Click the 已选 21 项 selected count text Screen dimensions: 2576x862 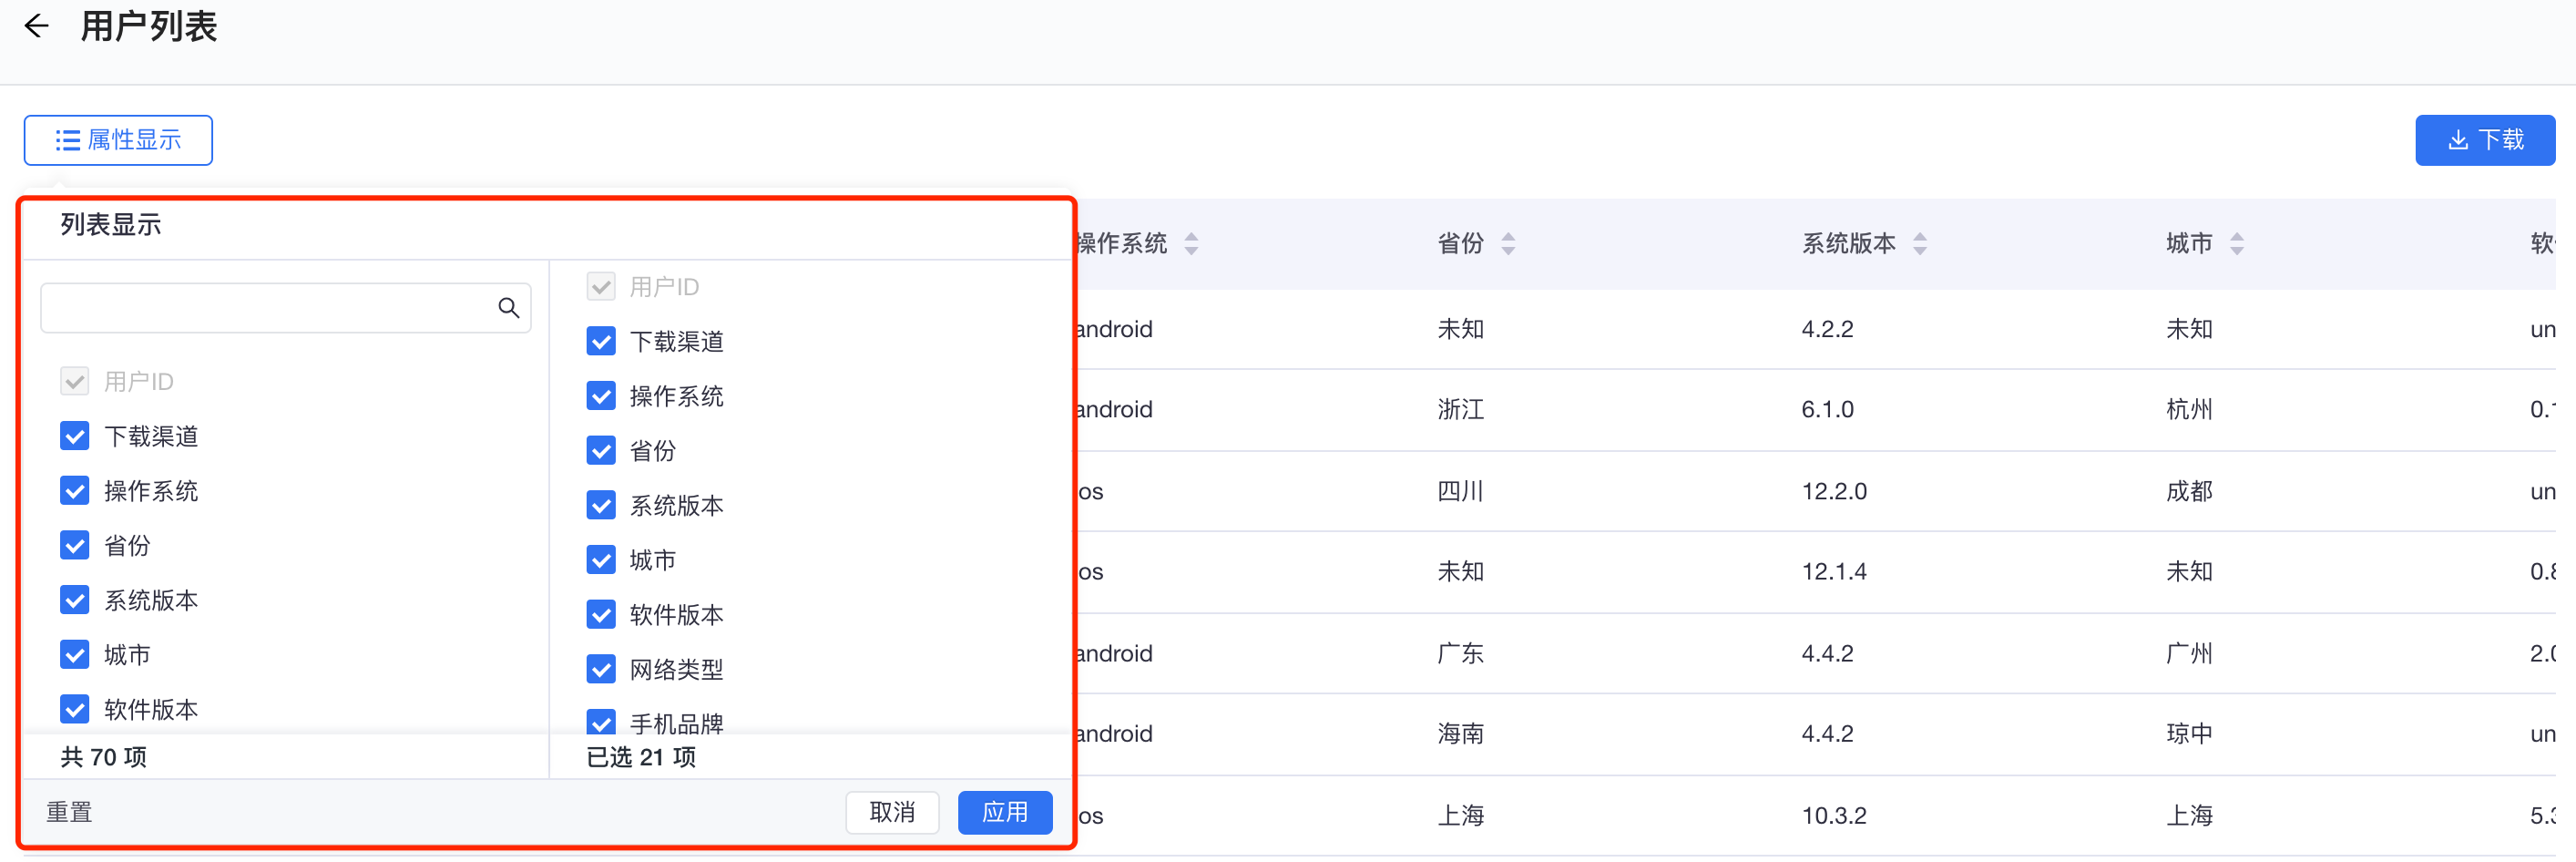(641, 757)
